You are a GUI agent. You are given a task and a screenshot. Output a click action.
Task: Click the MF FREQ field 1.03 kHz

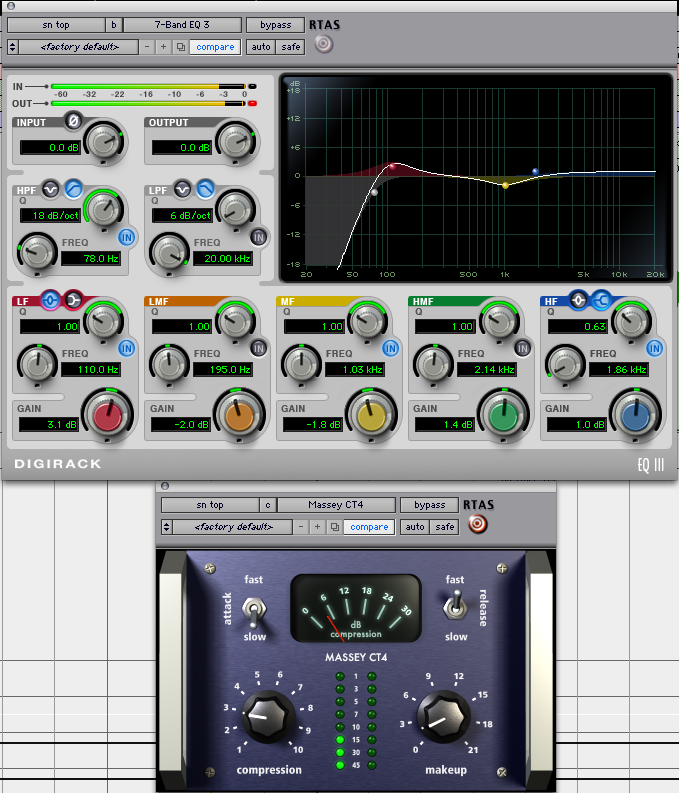[355, 370]
